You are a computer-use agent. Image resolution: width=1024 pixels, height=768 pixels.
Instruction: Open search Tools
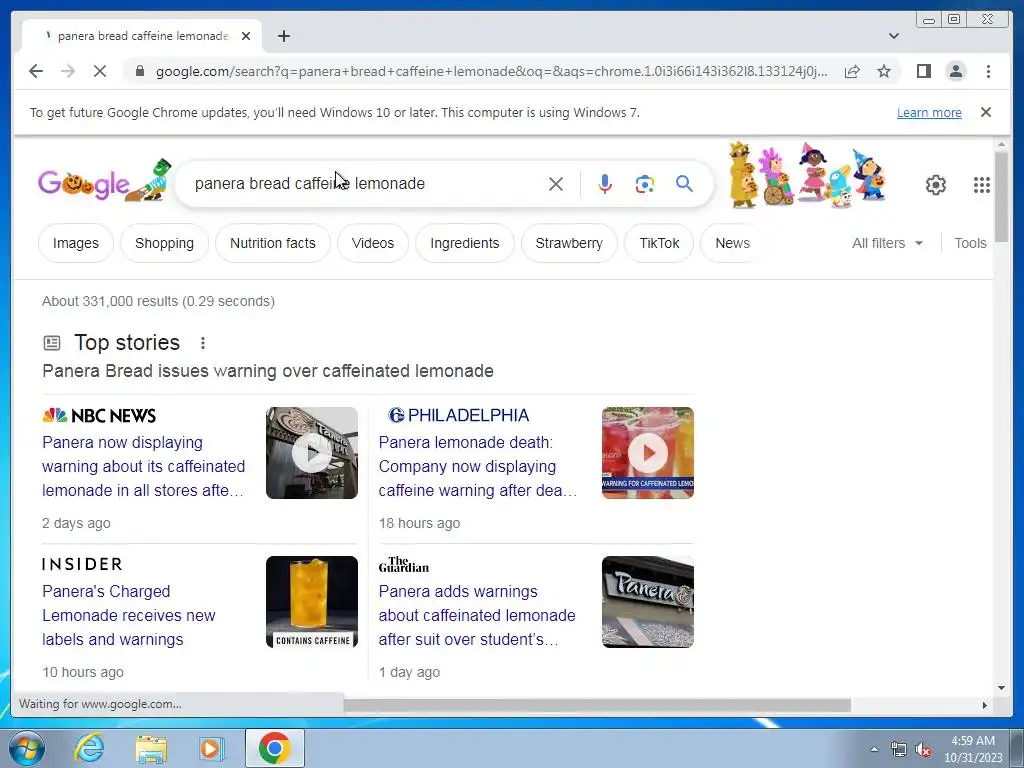pyautogui.click(x=970, y=243)
